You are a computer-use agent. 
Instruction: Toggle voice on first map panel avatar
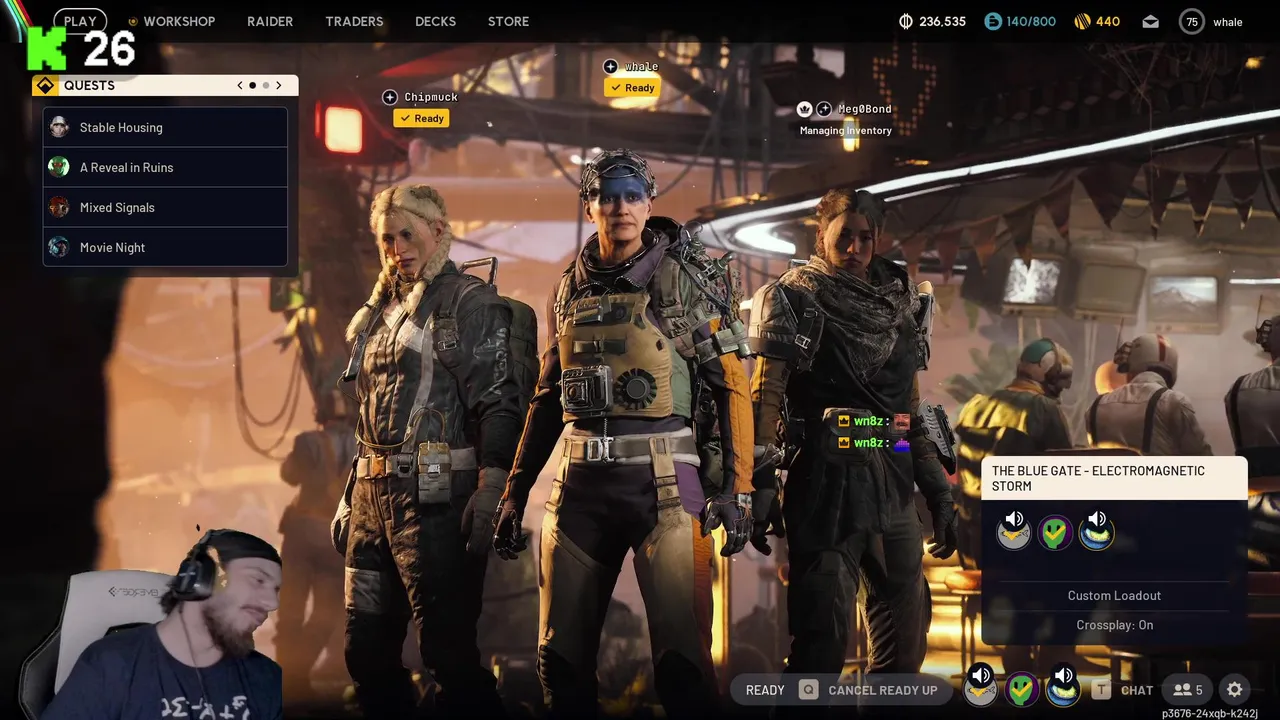click(1014, 519)
